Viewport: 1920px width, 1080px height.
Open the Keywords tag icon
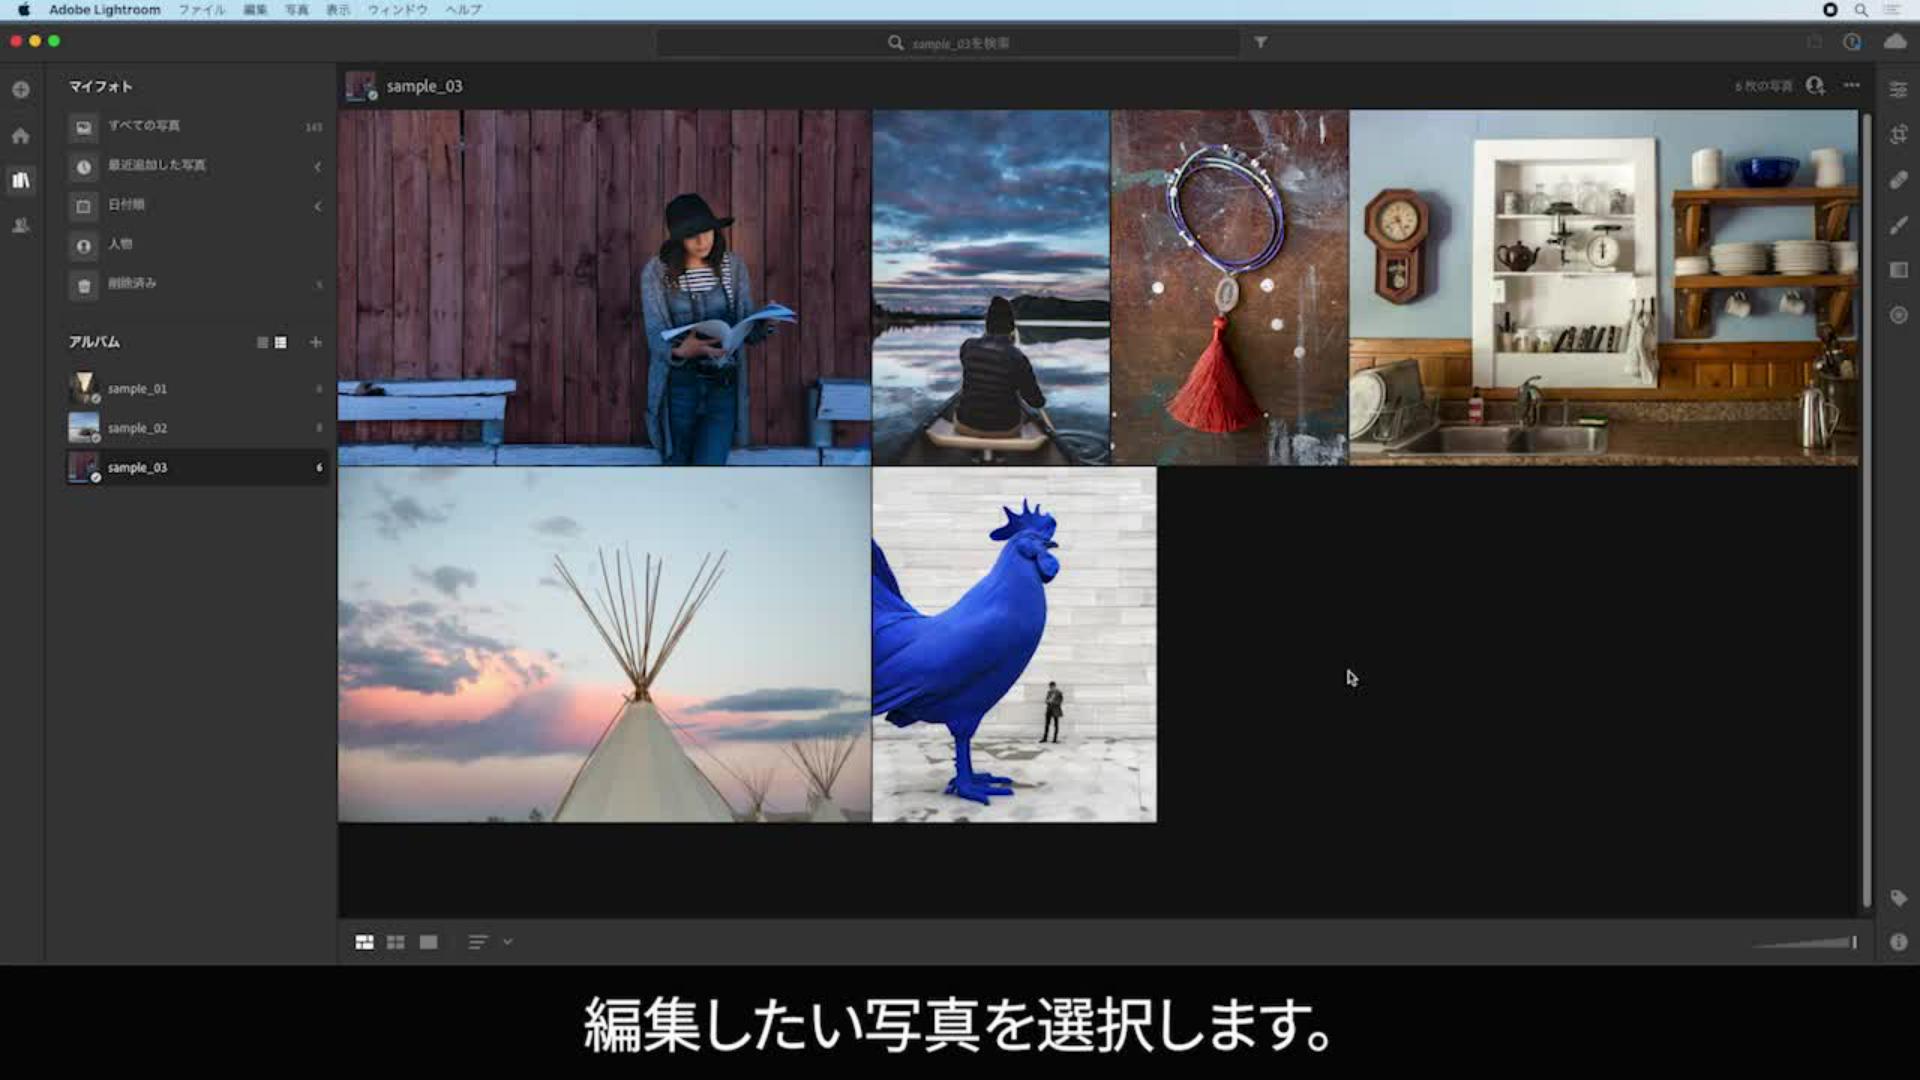coord(1898,898)
